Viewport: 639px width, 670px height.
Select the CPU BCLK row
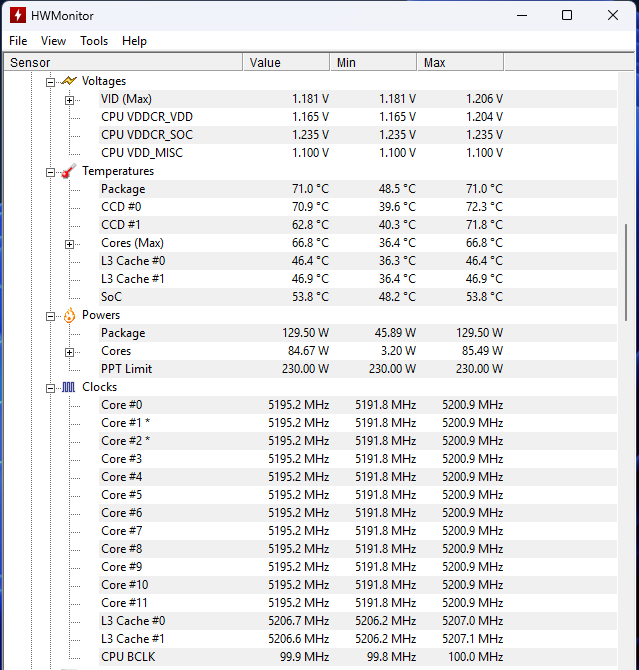(x=358, y=657)
